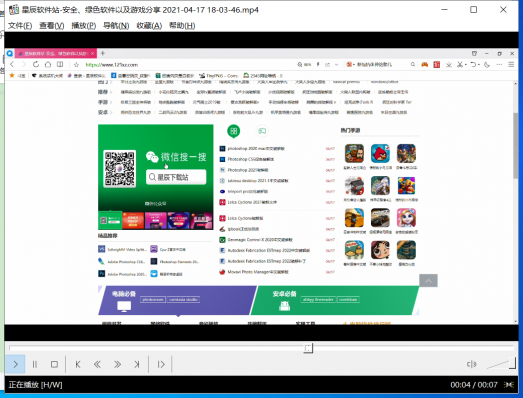The height and width of the screenshot is (398, 523).
Task: Open the 收藏(A) menu
Action: click(149, 26)
